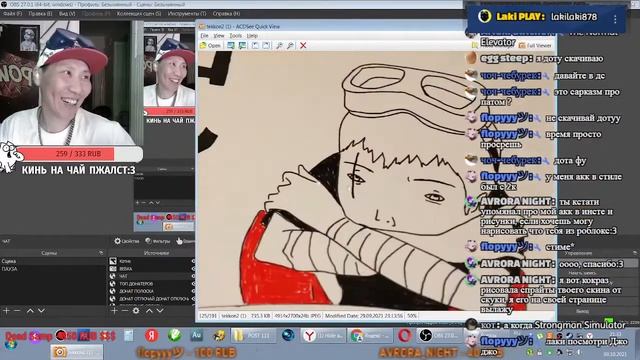The width and height of the screenshot is (640, 360).
Task: Open ACDSee File menu
Action: click(204, 36)
